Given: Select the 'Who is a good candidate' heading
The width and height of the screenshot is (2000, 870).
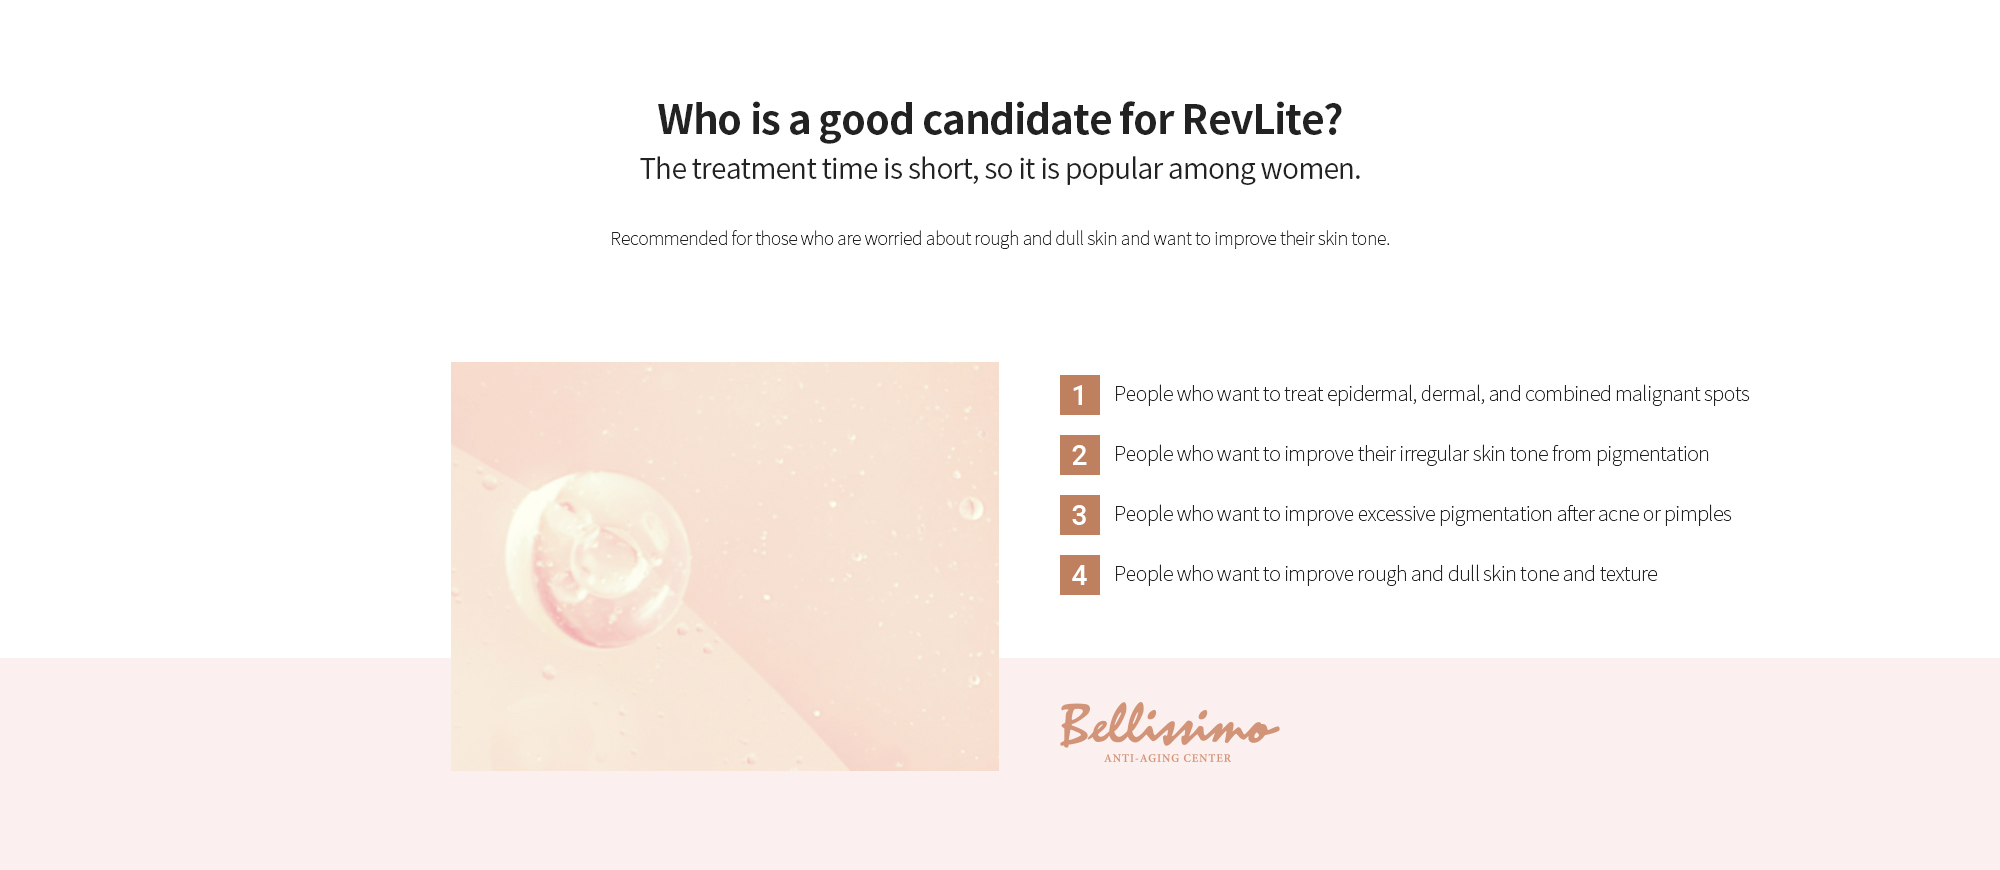Looking at the screenshot, I should (1000, 120).
